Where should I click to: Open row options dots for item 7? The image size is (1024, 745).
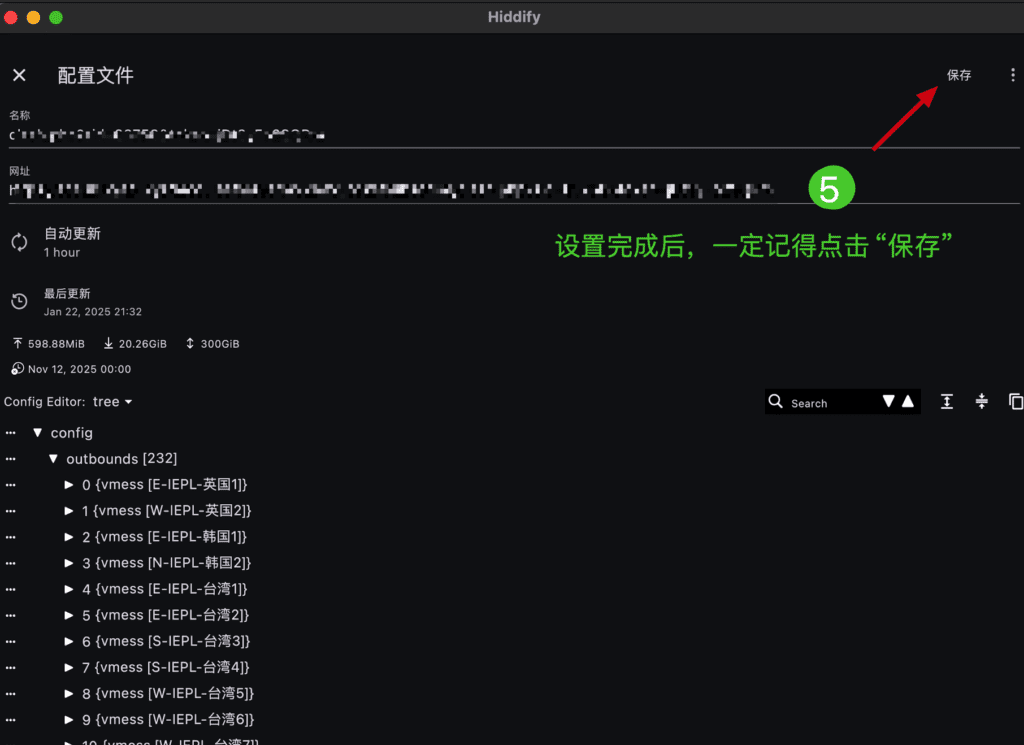click(10, 668)
